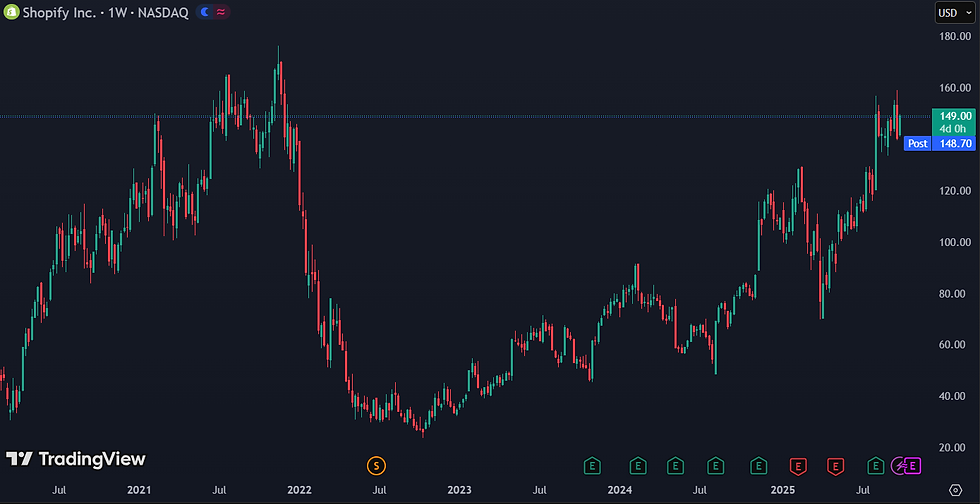Viewport: 980px width, 504px height.
Task: Open the magenta upcoming earnings E marker
Action: (913, 465)
